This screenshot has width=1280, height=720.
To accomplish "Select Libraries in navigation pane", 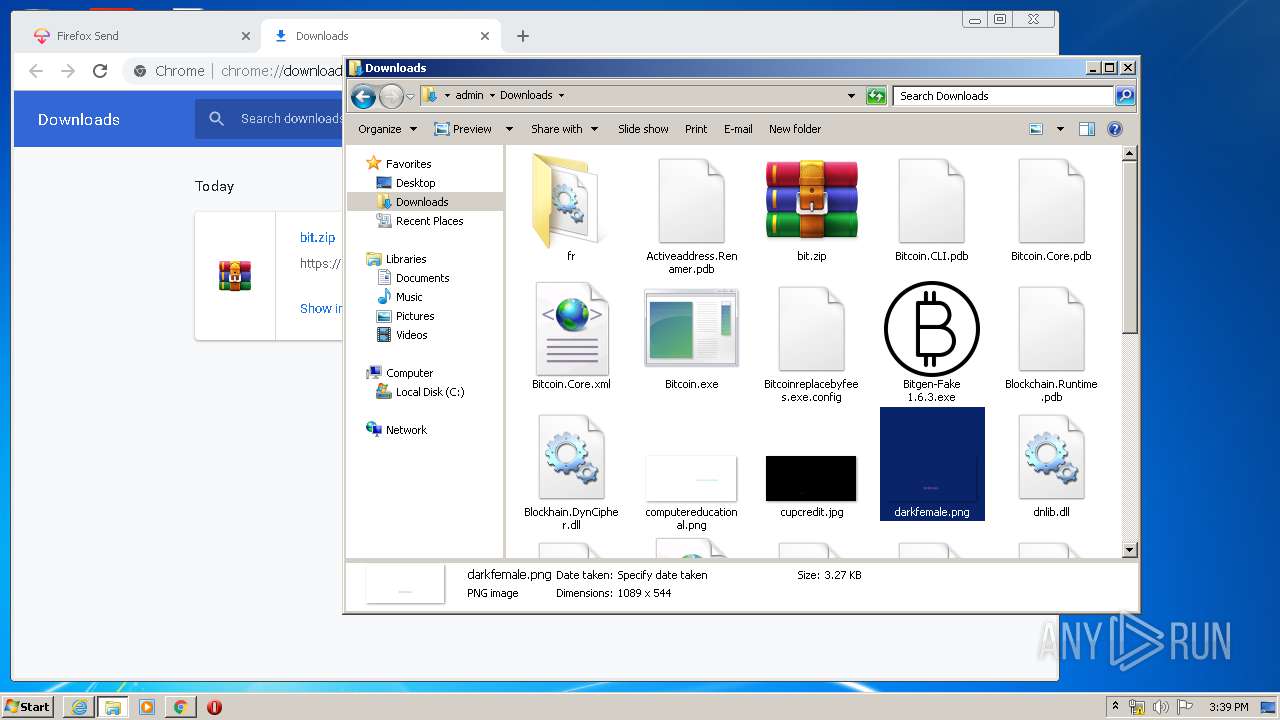I will (x=406, y=259).
